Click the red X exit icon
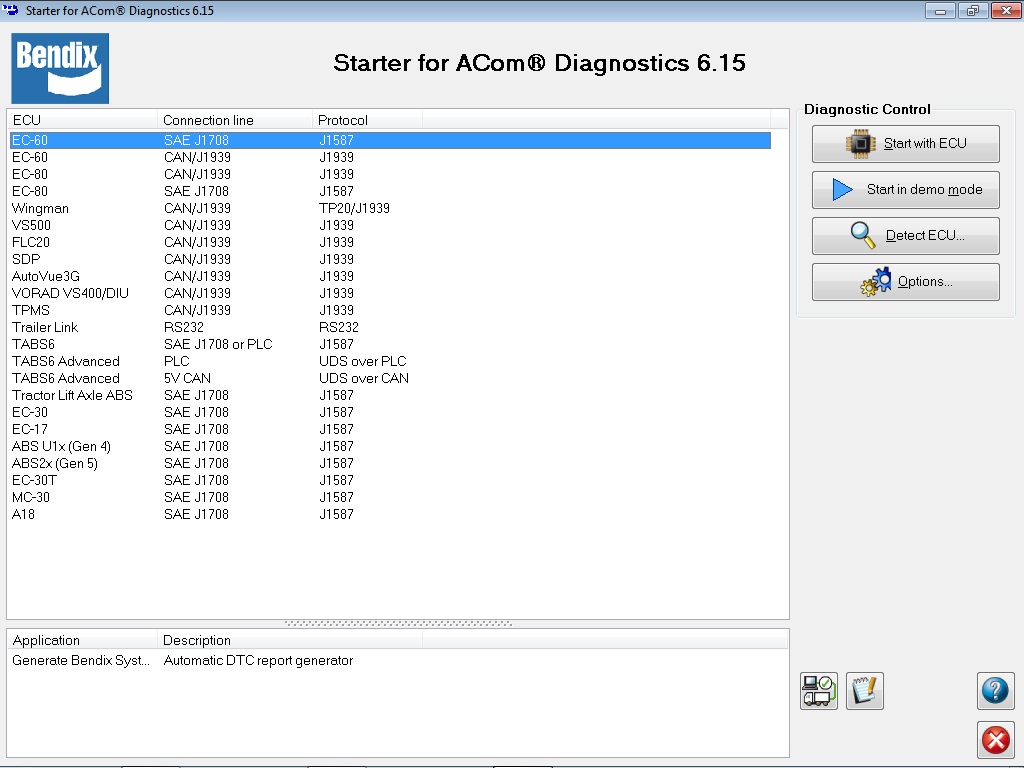 click(x=995, y=740)
